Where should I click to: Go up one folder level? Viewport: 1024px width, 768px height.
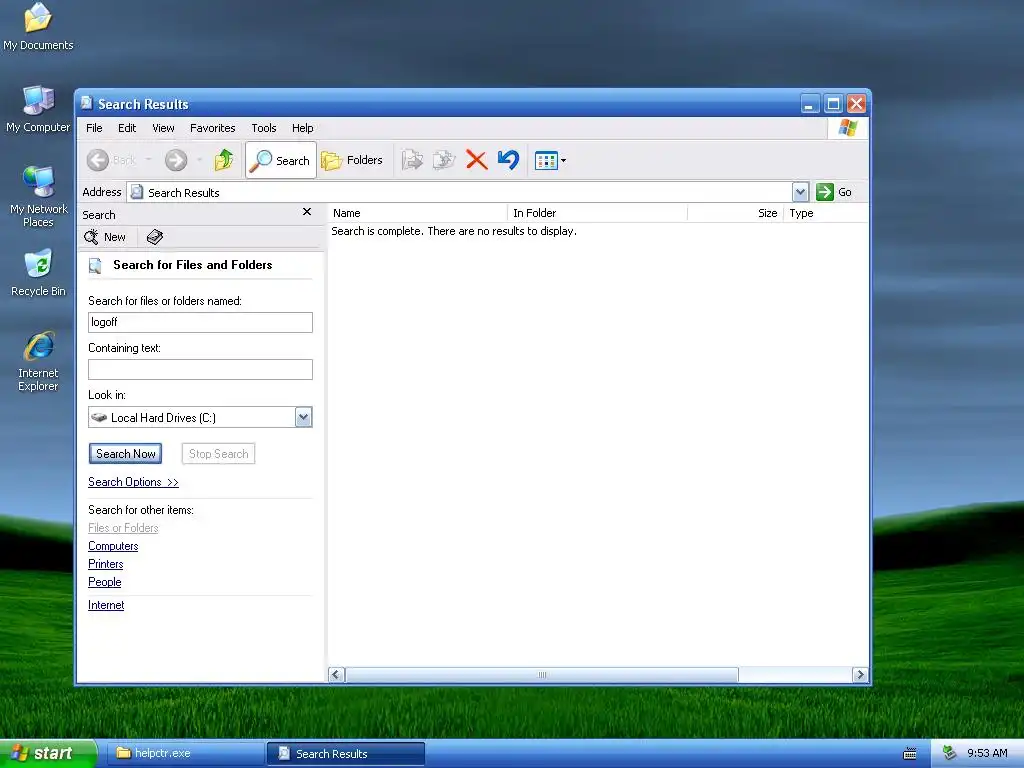coord(224,160)
